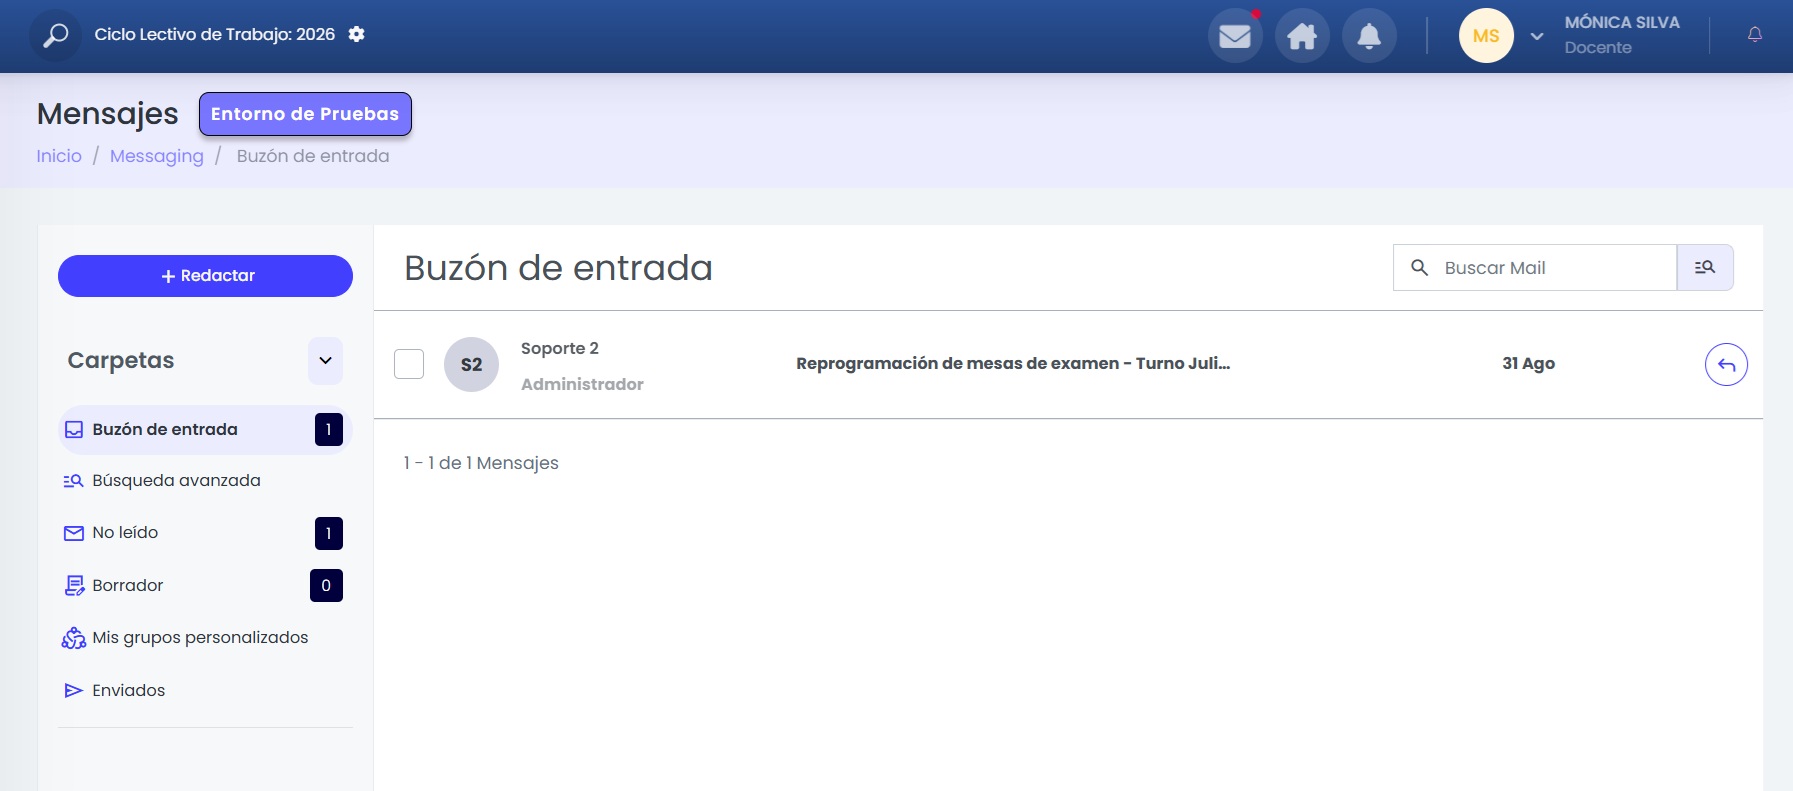Viewport: 1793px width, 791px height.
Task: Follow the Inicio breadcrumb link
Action: pyautogui.click(x=59, y=156)
